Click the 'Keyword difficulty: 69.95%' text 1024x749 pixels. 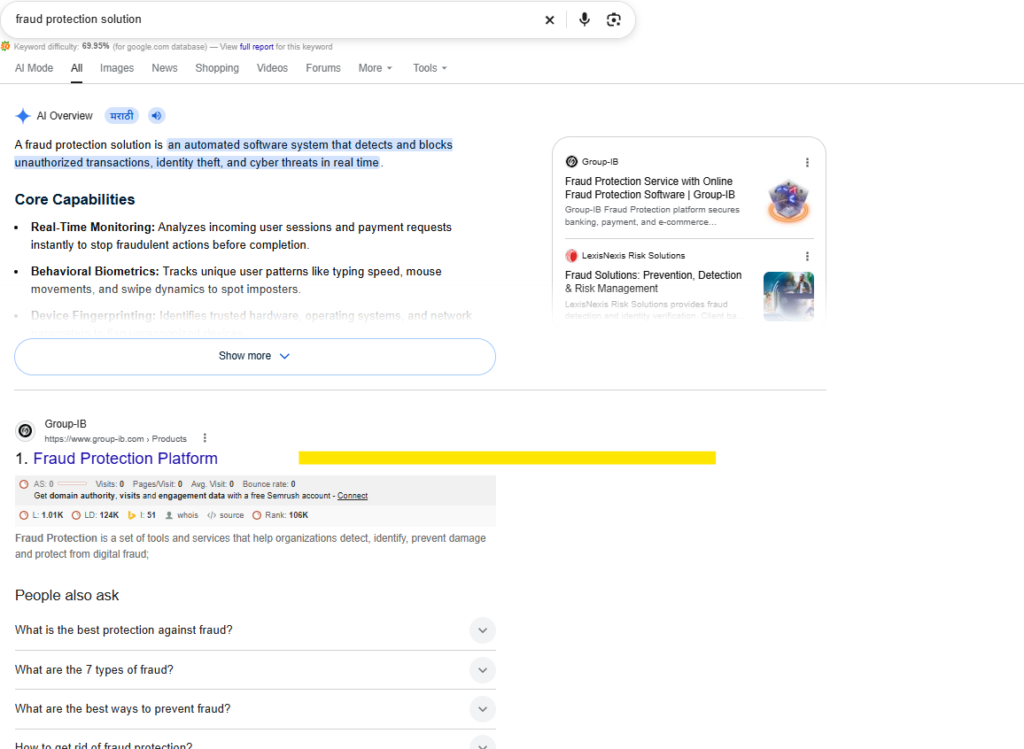(x=61, y=46)
